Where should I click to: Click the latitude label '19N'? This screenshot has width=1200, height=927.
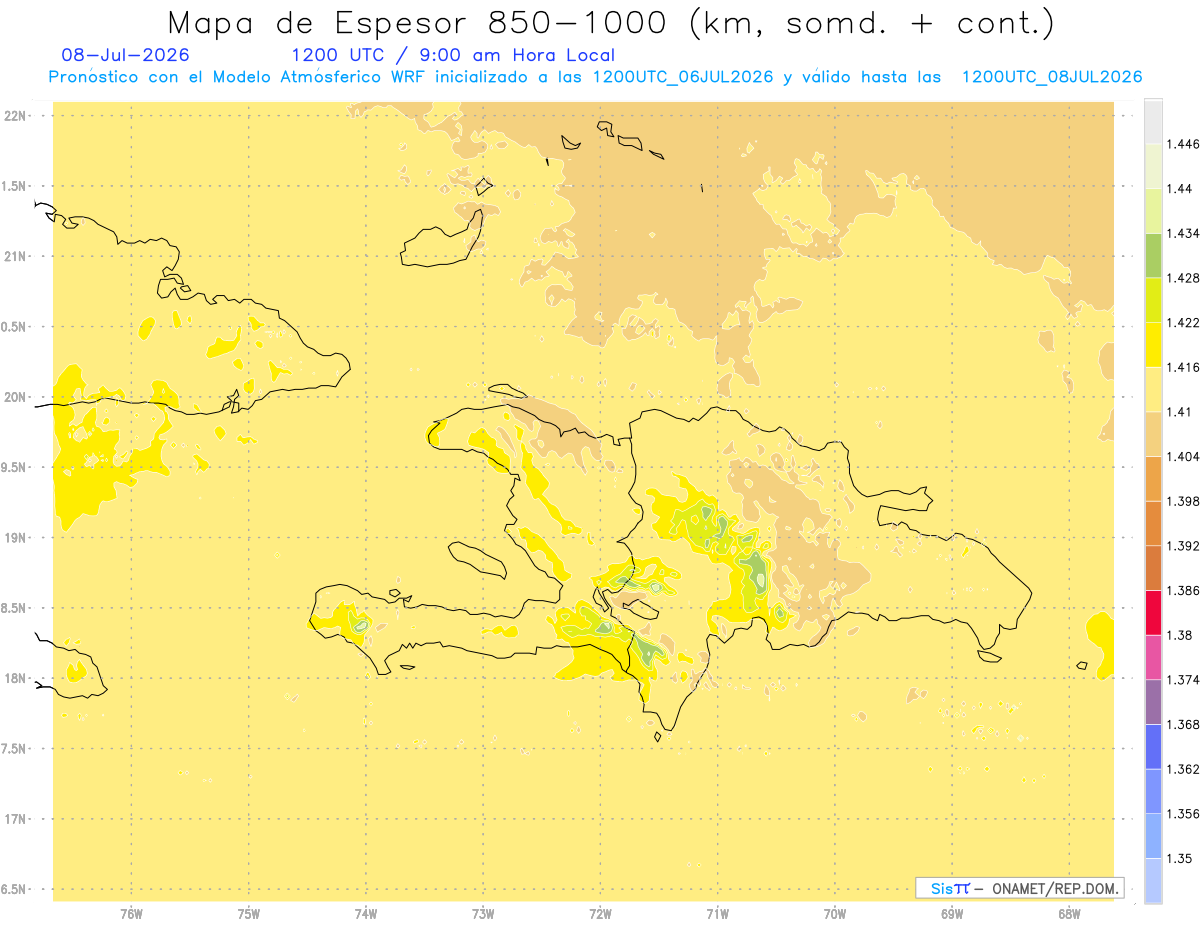click(x=15, y=537)
